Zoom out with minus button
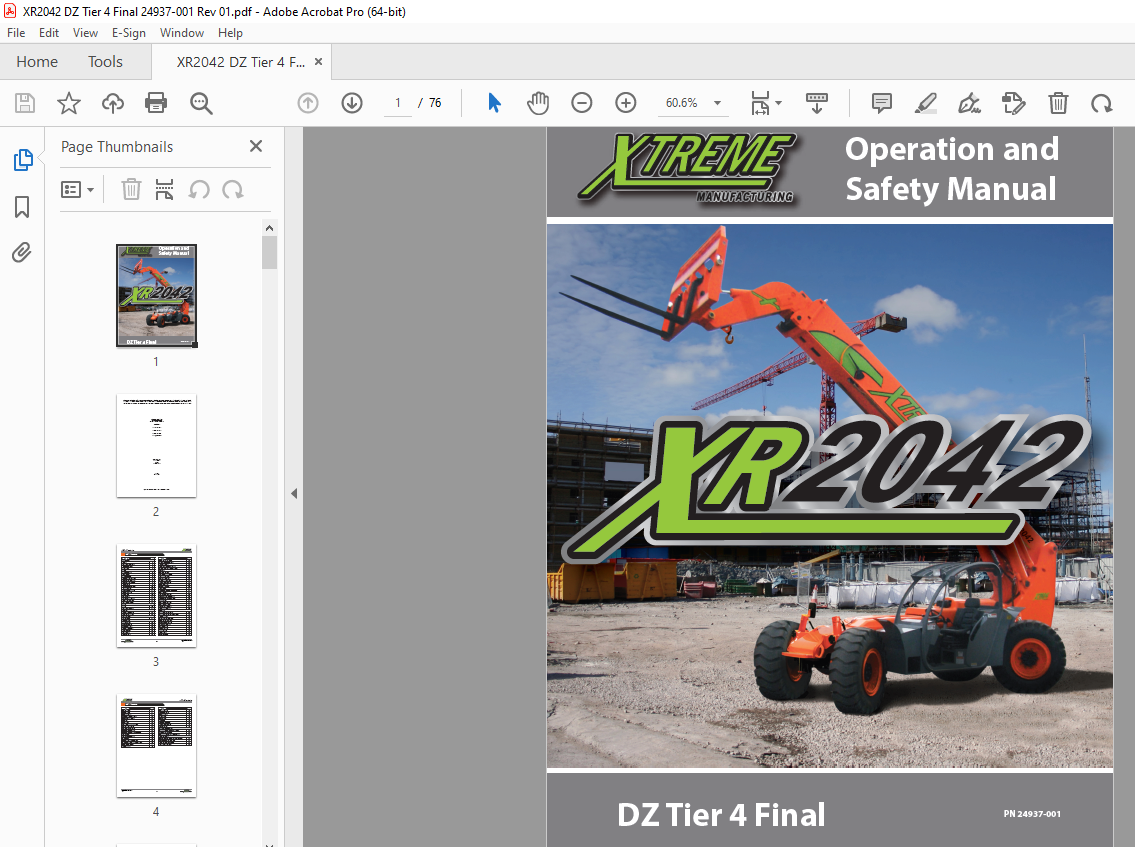This screenshot has width=1135, height=847. pyautogui.click(x=581, y=103)
